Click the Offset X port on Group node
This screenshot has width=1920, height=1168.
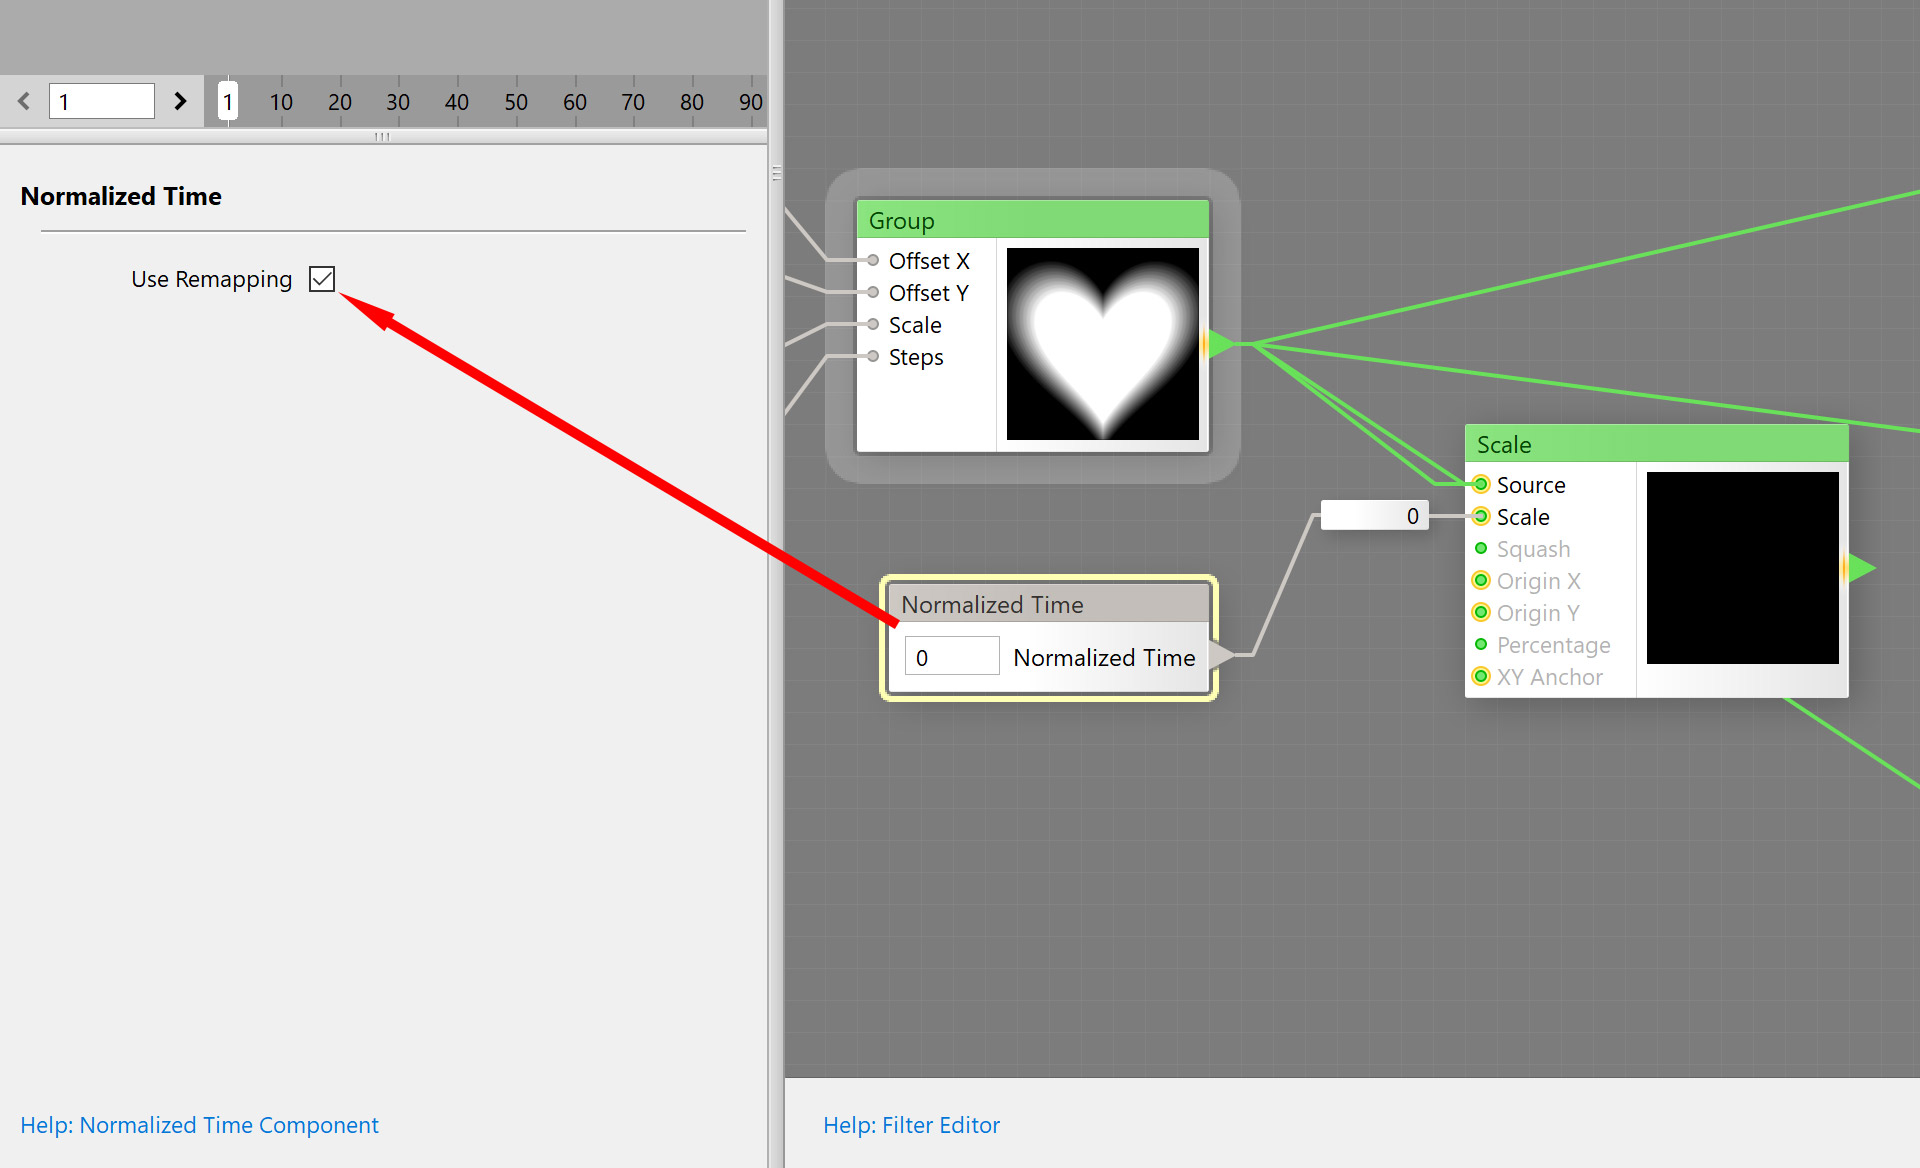873,261
